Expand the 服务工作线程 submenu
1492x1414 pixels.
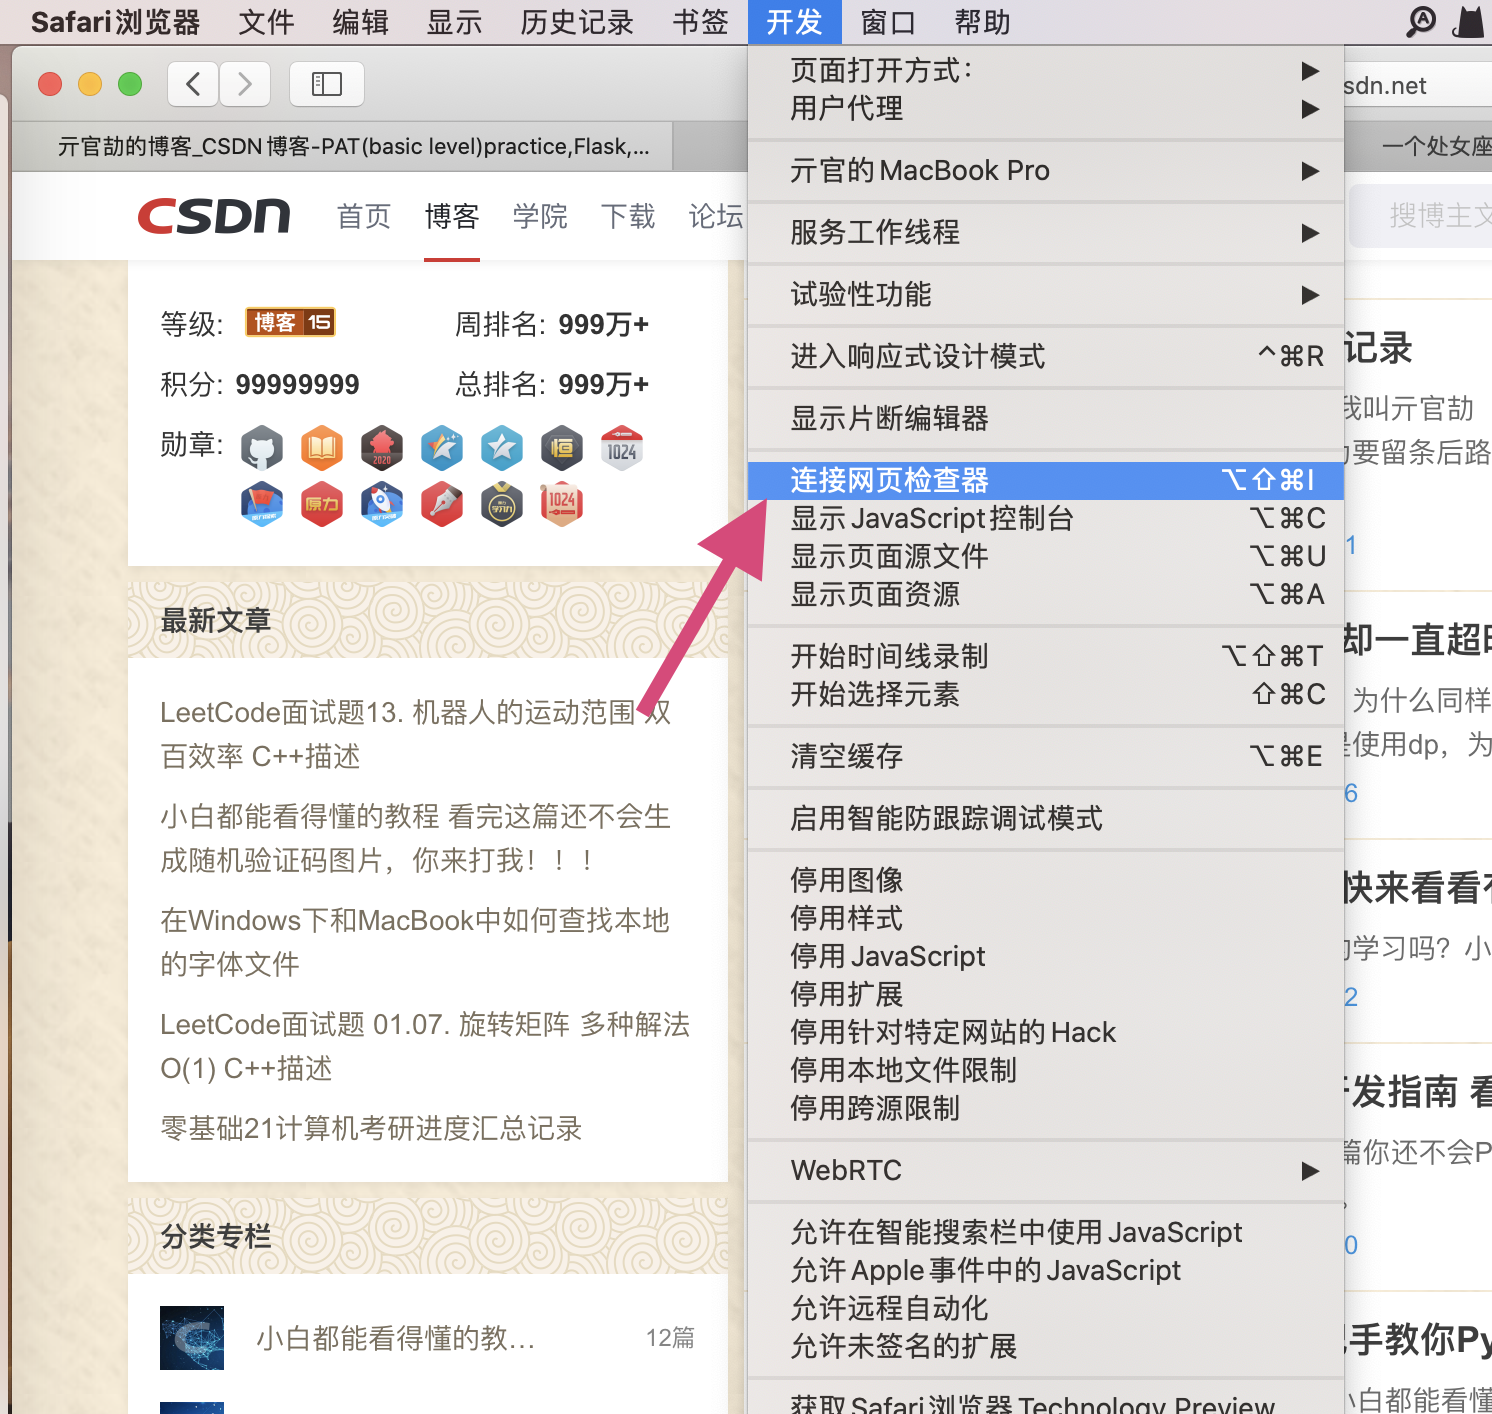pos(1045,232)
